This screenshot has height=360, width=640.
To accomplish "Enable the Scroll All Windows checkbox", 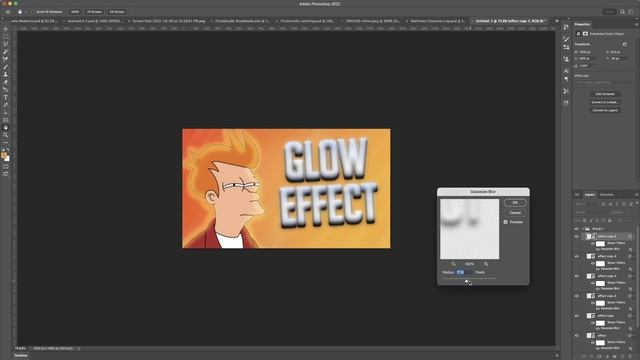I will click(33, 12).
